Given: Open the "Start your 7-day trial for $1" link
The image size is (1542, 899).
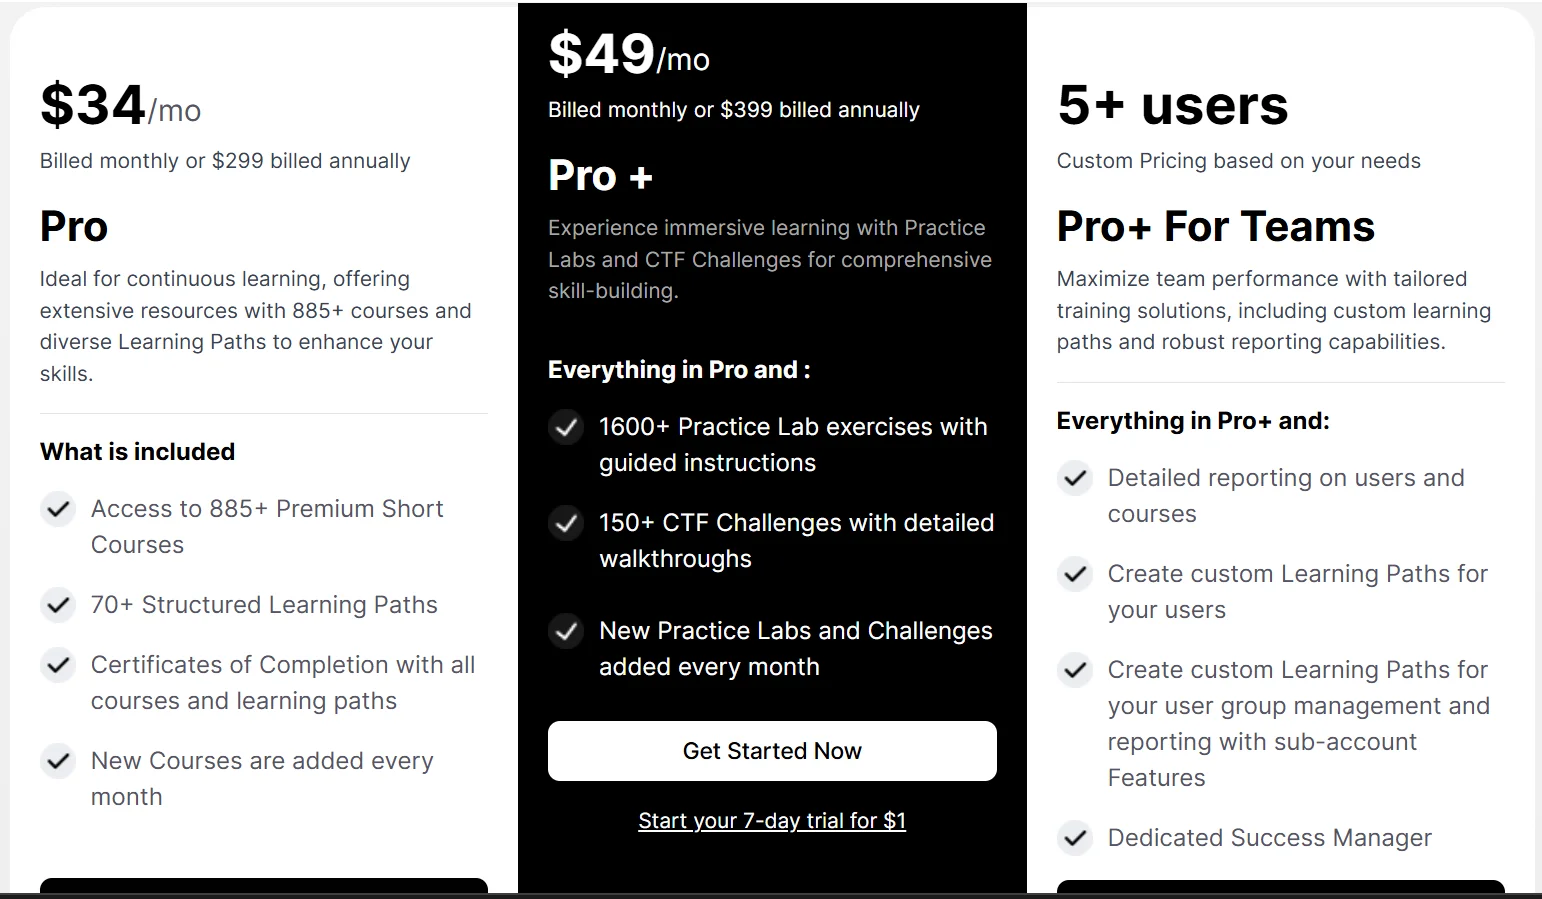Looking at the screenshot, I should [x=772, y=821].
